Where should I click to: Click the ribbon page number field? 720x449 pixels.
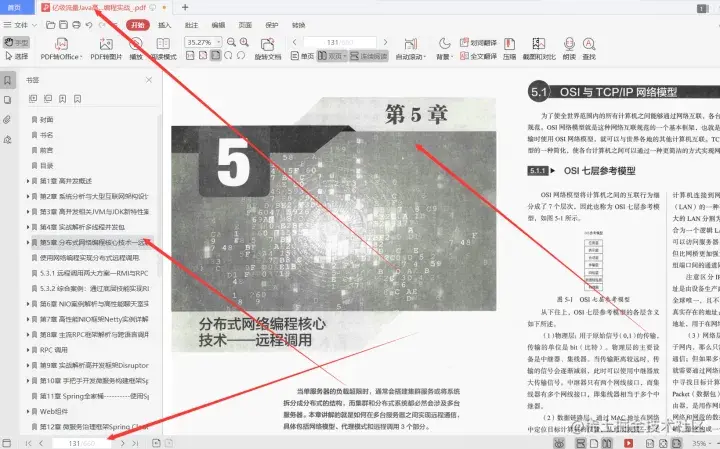click(340, 42)
